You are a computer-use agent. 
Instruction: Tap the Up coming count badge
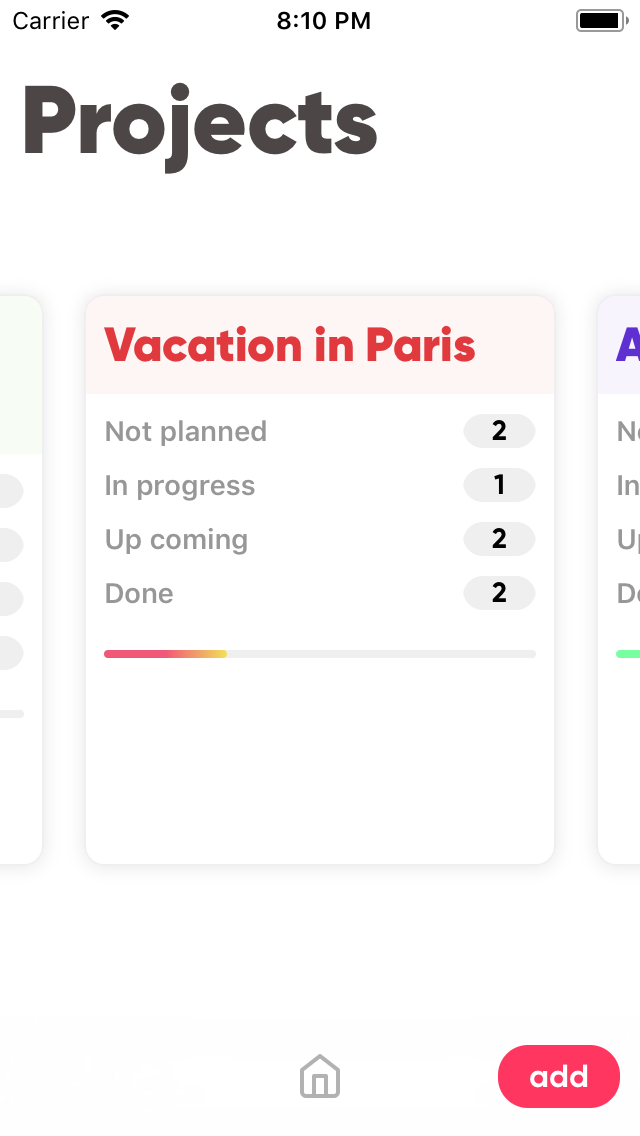[499, 540]
